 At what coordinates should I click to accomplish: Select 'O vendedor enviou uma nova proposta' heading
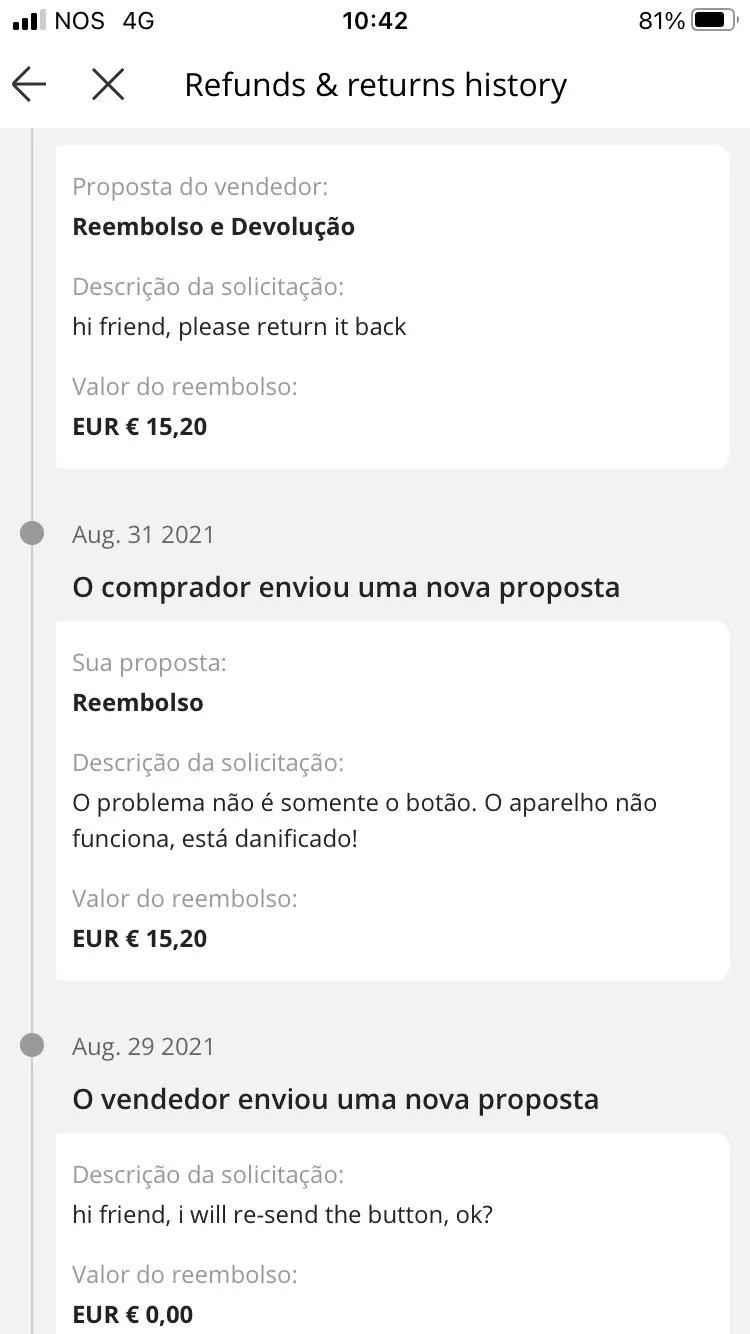tap(335, 1099)
